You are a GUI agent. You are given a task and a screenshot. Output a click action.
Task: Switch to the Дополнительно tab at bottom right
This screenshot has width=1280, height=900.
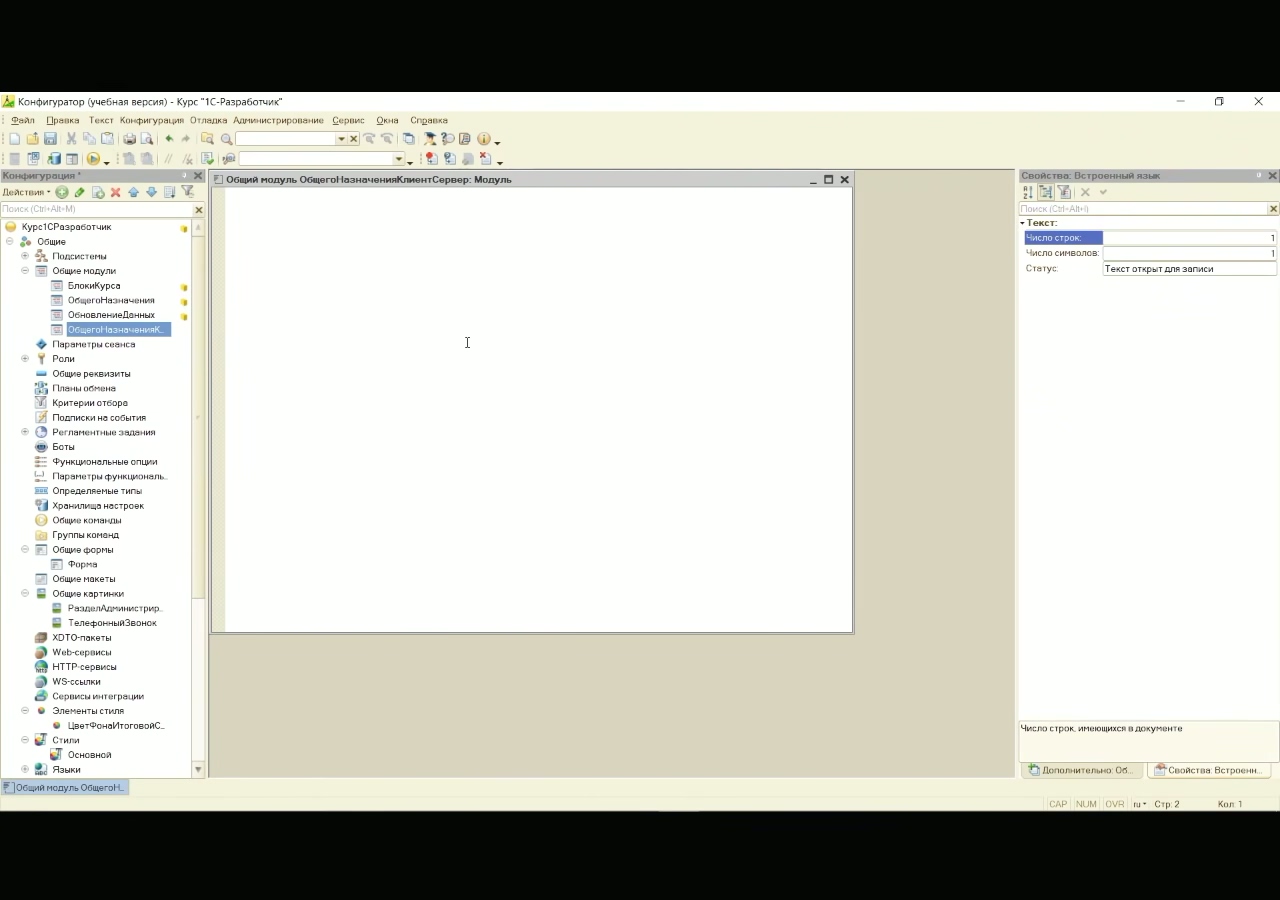1082,770
